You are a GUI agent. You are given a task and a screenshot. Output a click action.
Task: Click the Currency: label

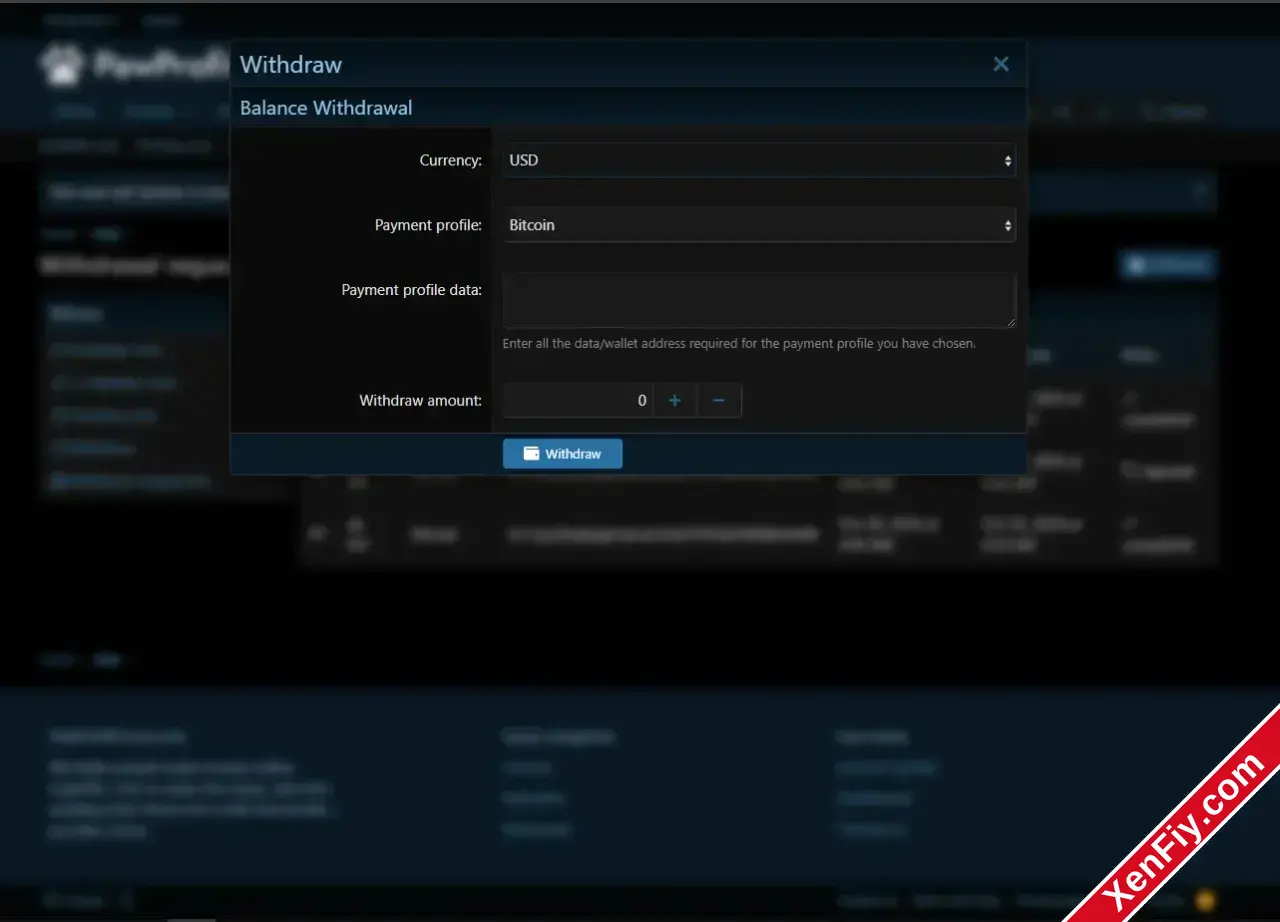(450, 160)
